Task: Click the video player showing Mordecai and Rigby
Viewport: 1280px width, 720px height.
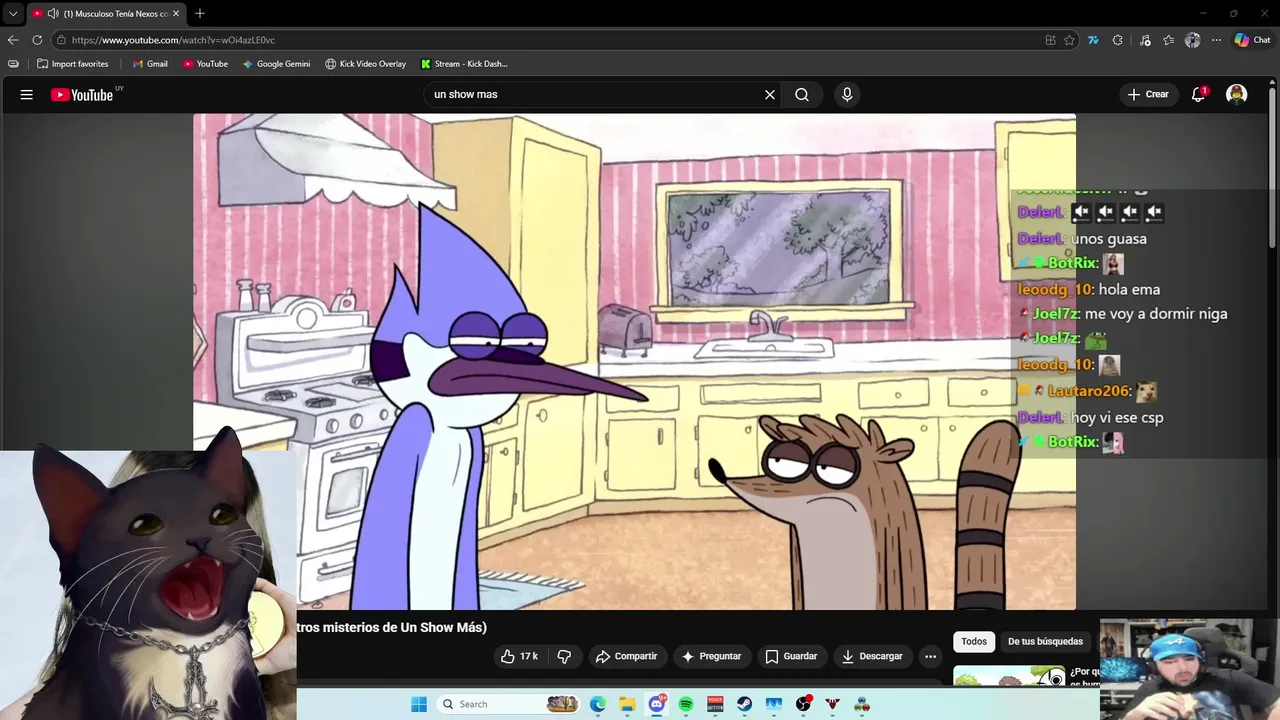Action: click(x=634, y=361)
